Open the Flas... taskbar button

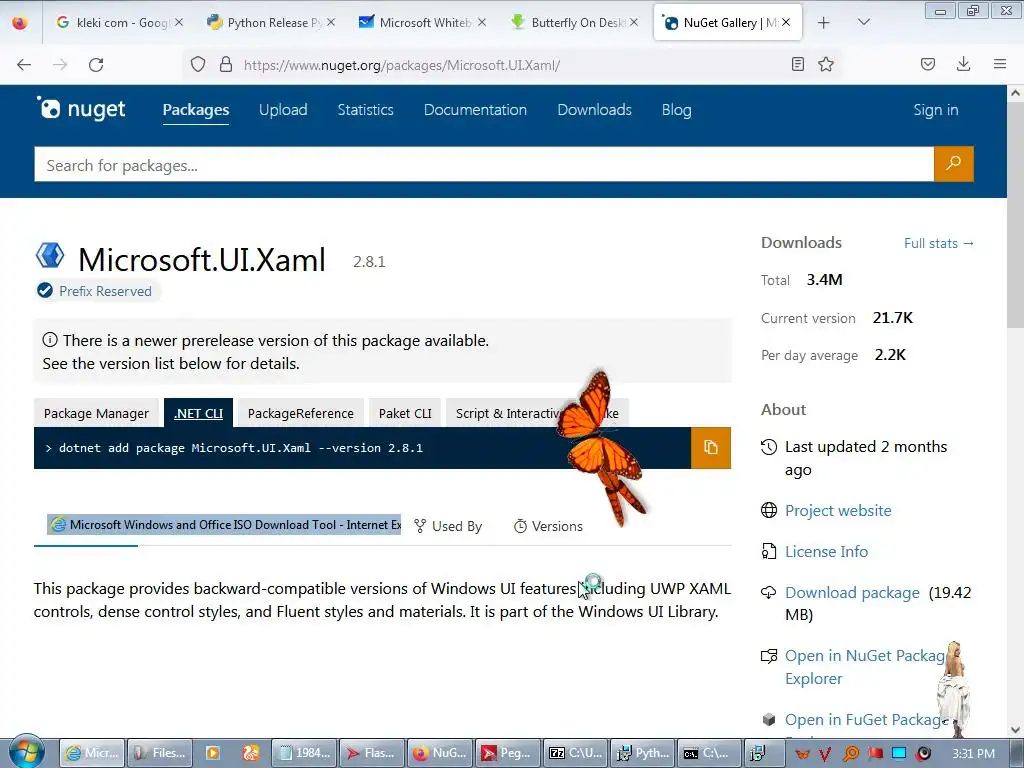pos(372,753)
